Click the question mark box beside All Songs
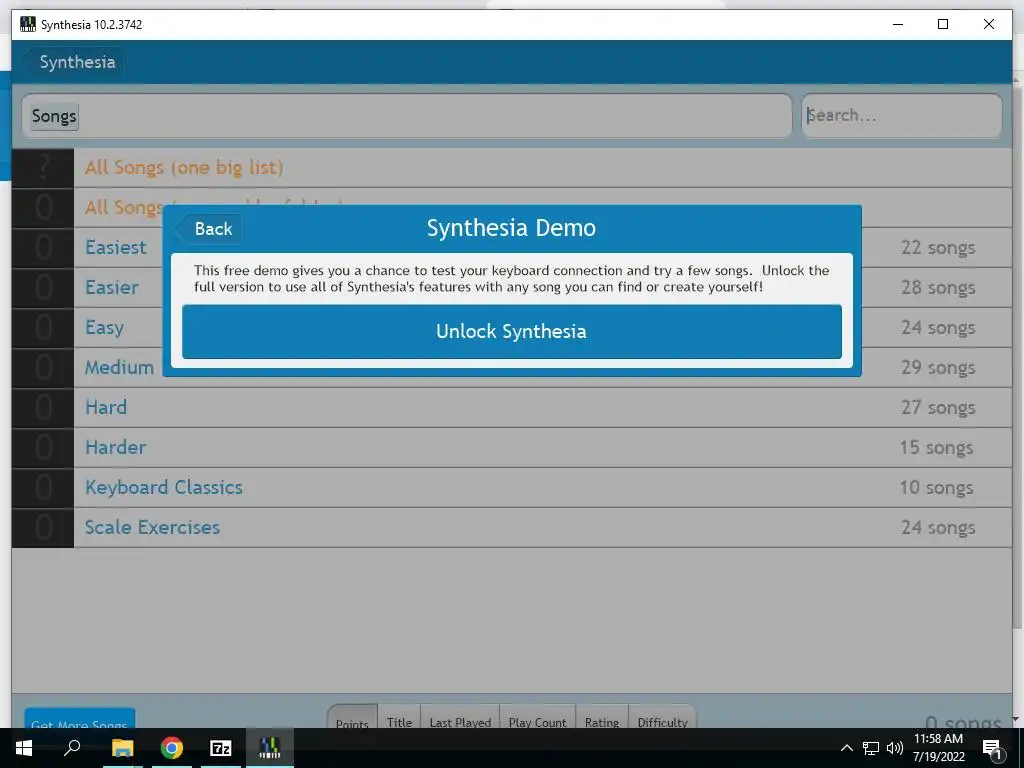 (x=43, y=168)
